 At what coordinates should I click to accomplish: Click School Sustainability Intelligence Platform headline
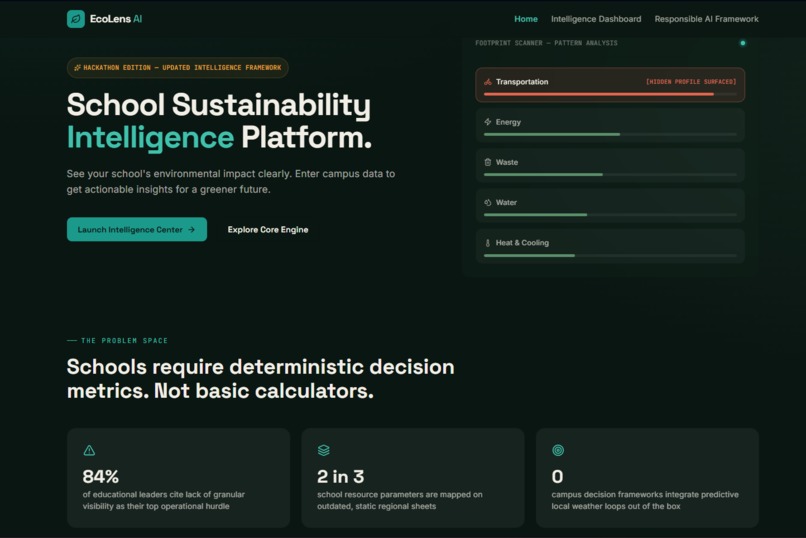(x=219, y=121)
